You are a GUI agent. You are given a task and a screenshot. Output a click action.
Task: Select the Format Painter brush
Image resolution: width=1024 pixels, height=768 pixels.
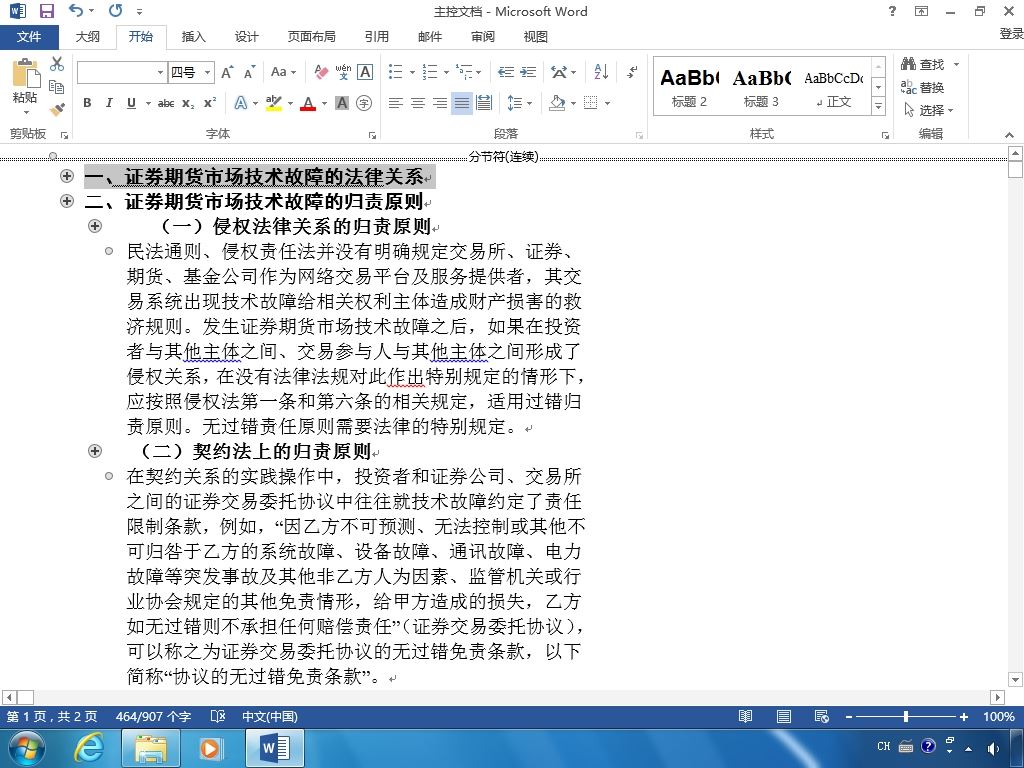[57, 109]
